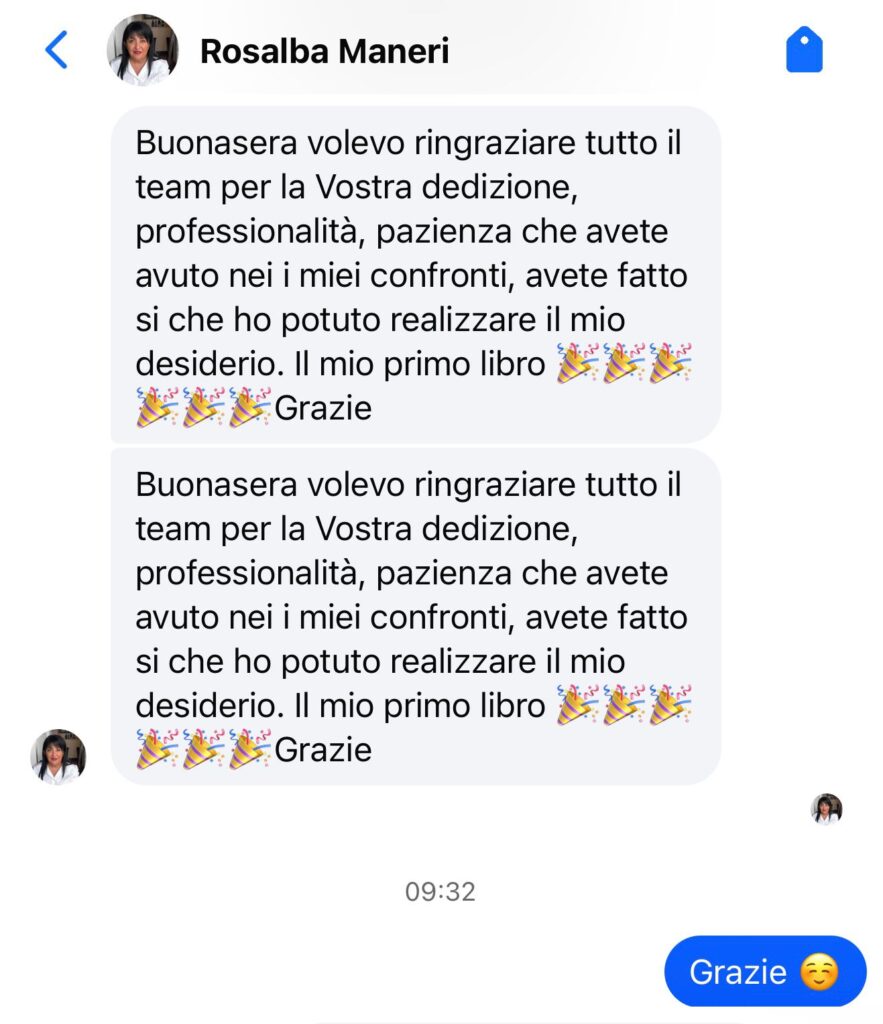883x1024 pixels.
Task: Open Rosalba Maneri's header profile photo
Action: click(x=142, y=50)
